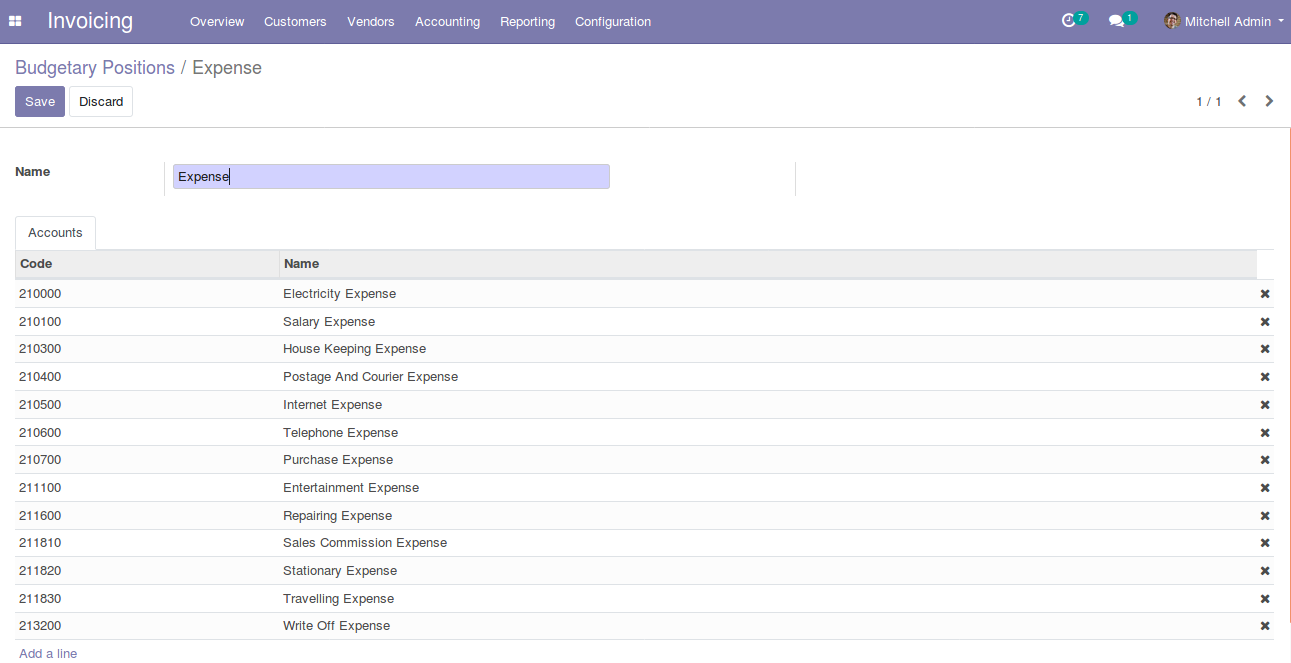Click the Save button
The width and height of the screenshot is (1291, 663).
click(40, 101)
